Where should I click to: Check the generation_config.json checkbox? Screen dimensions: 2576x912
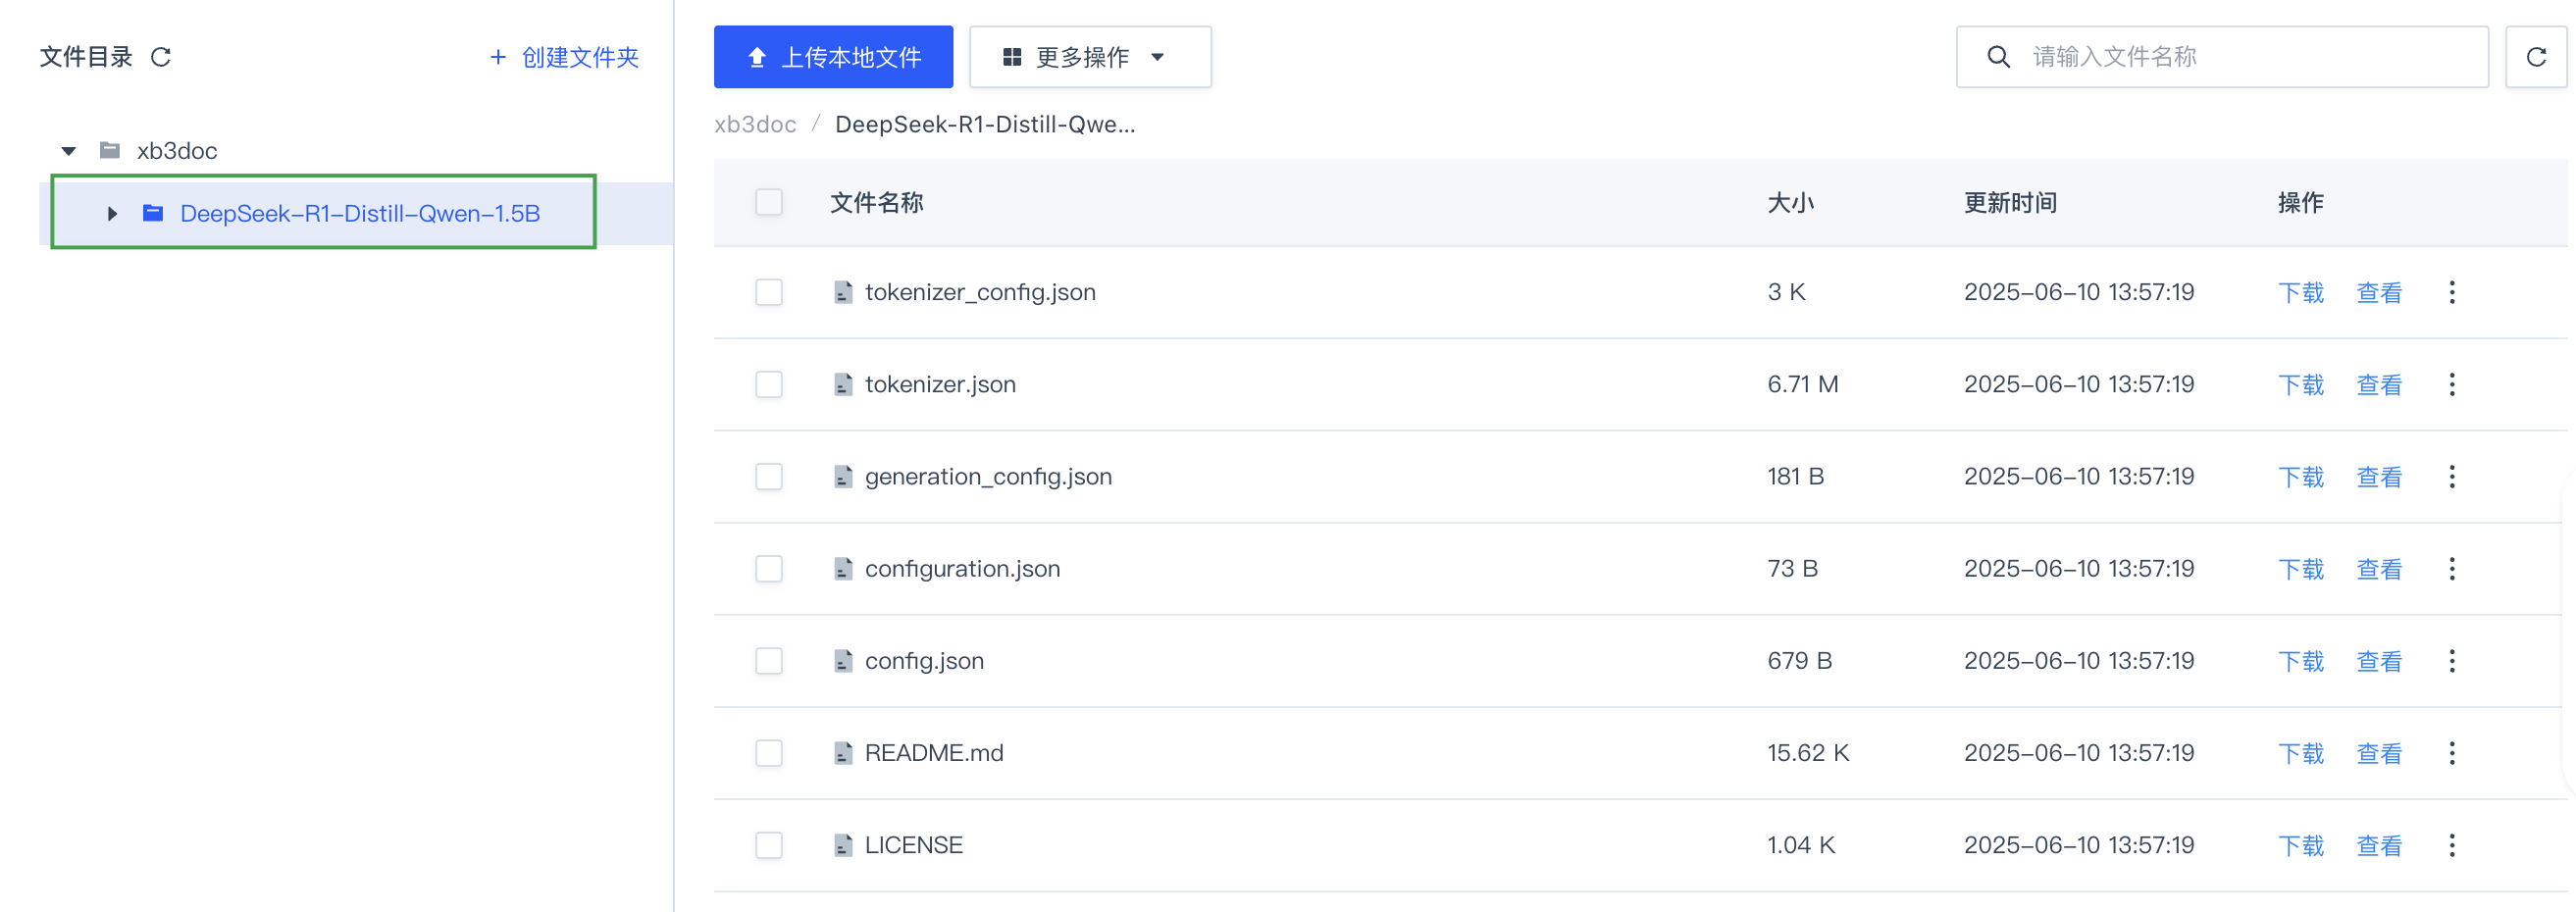point(768,476)
